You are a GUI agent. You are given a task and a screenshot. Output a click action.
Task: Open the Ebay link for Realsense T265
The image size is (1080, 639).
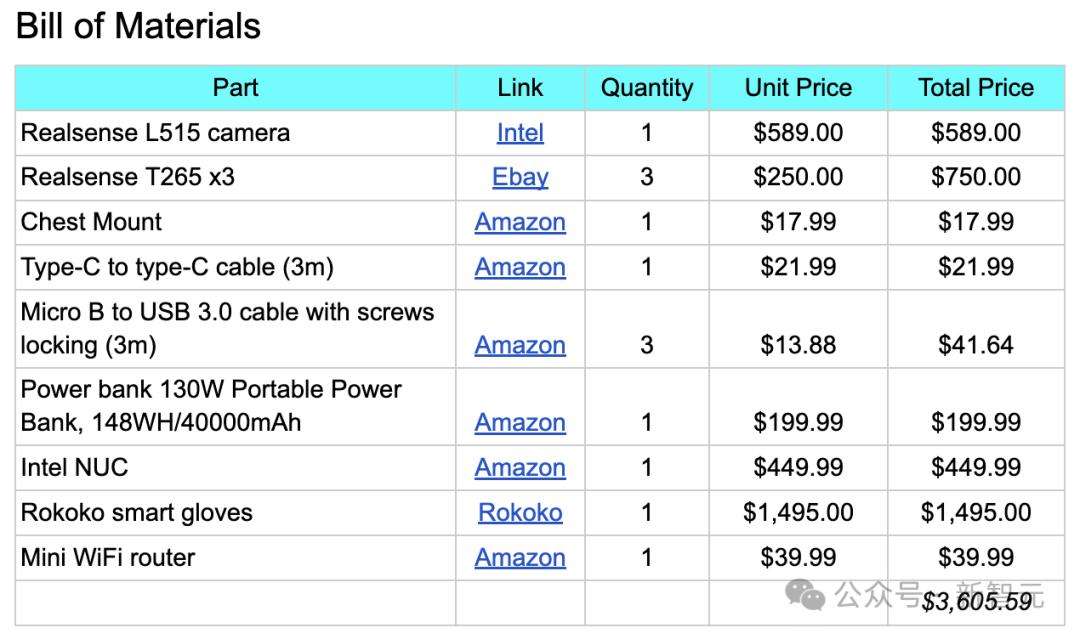[520, 178]
